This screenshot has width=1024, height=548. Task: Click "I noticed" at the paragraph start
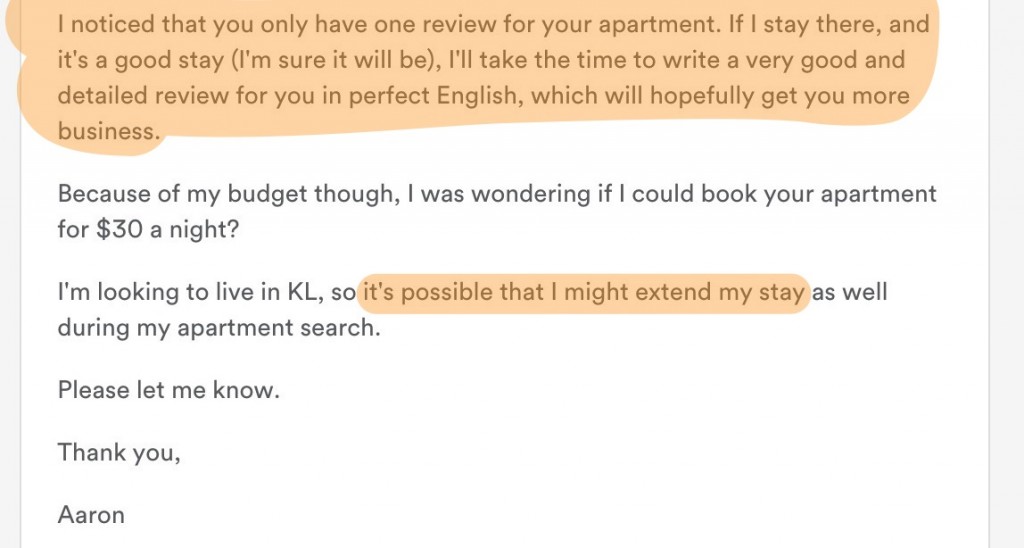click(x=106, y=24)
